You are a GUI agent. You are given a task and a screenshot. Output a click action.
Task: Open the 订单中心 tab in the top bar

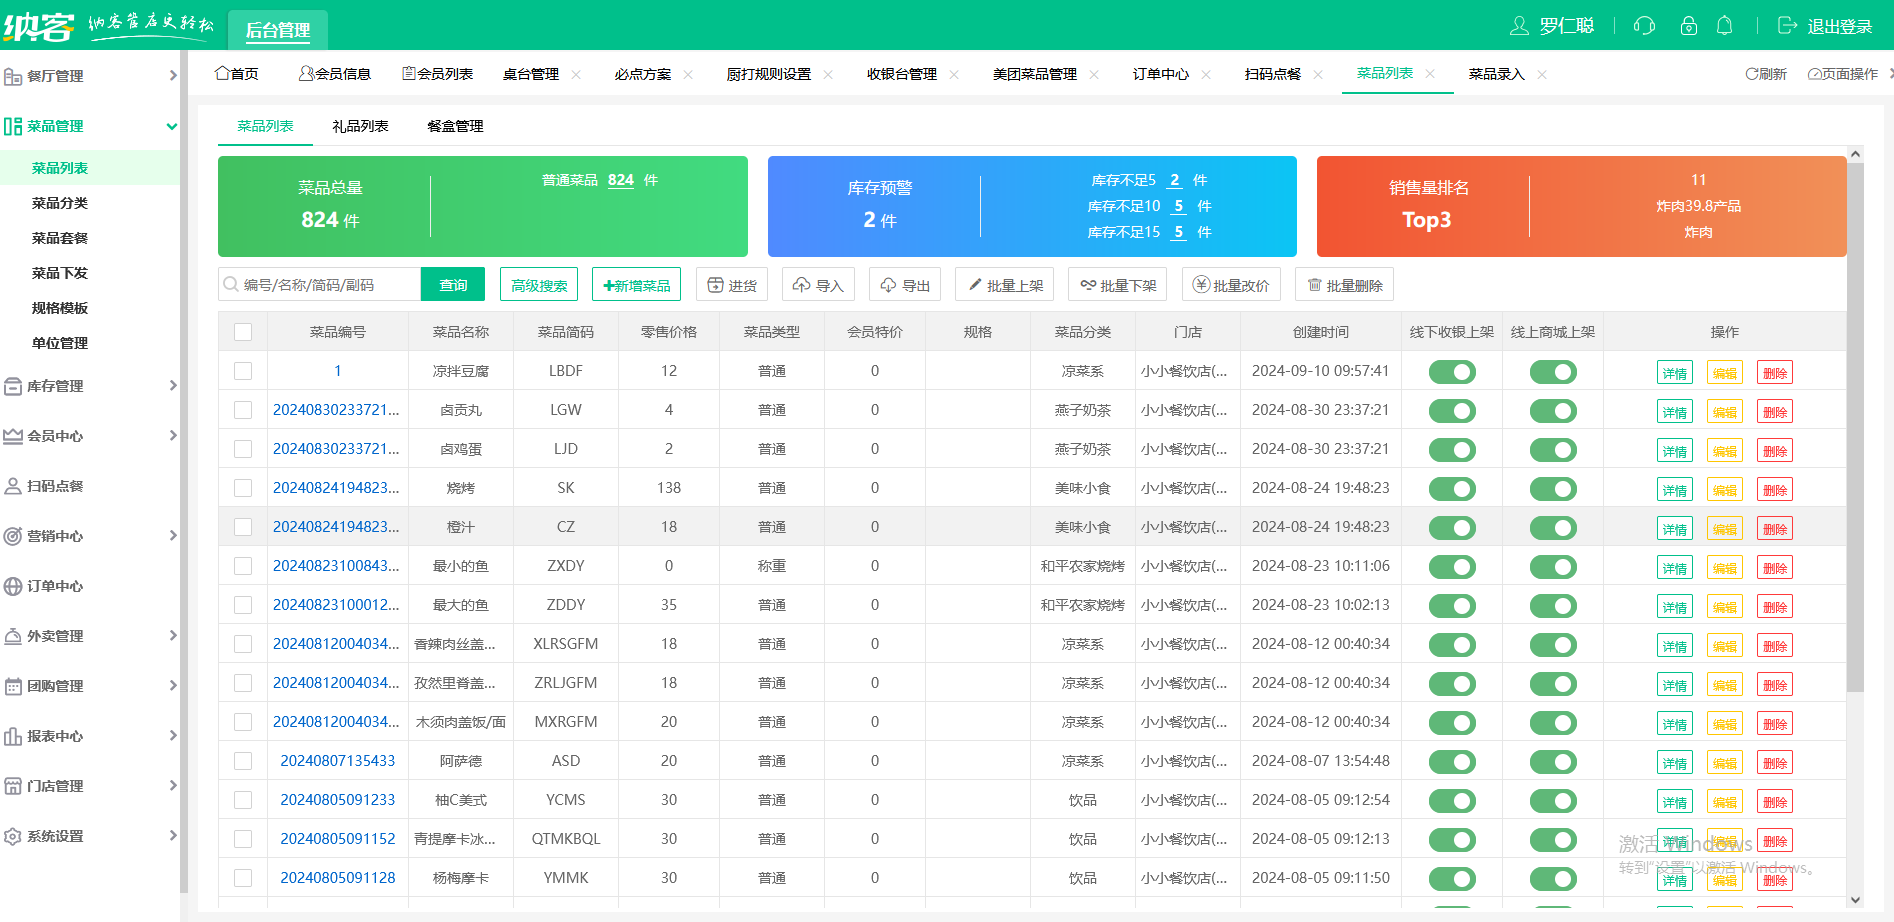point(1160,73)
